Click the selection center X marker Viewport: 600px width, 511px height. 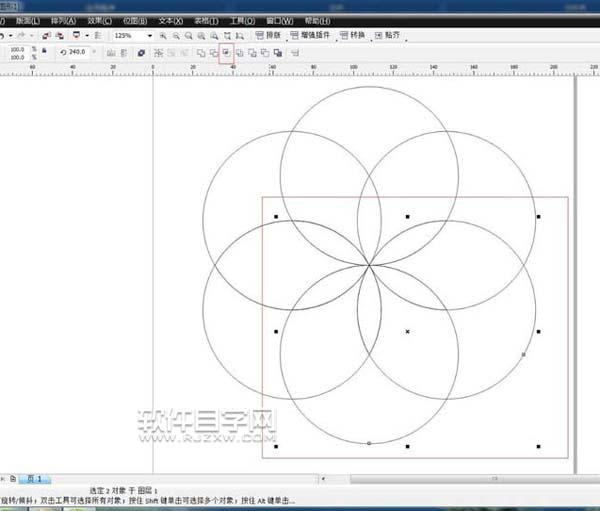[x=407, y=331]
